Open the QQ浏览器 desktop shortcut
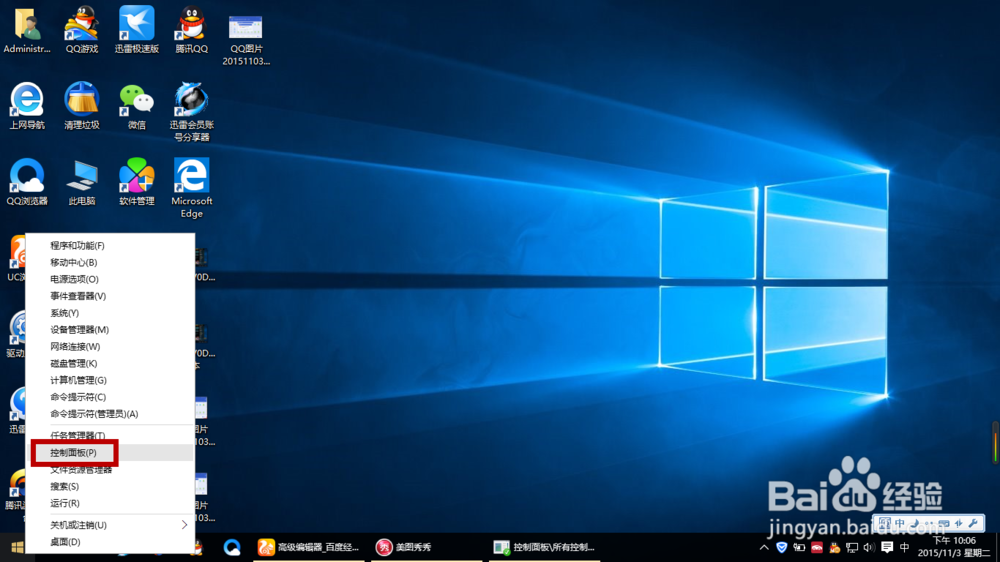Image resolution: width=1000 pixels, height=562 pixels. pos(27,182)
